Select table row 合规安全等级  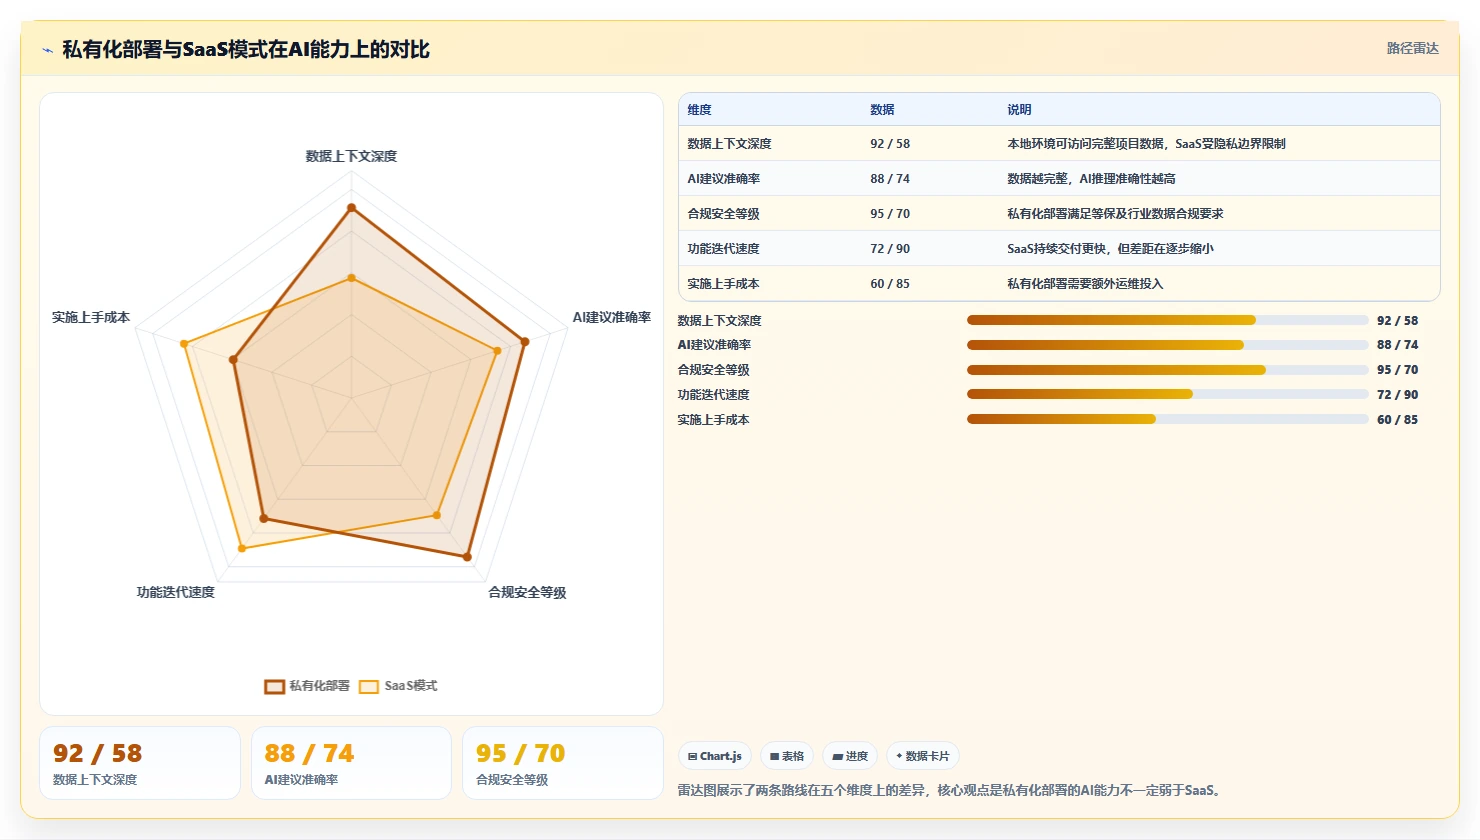(1059, 213)
